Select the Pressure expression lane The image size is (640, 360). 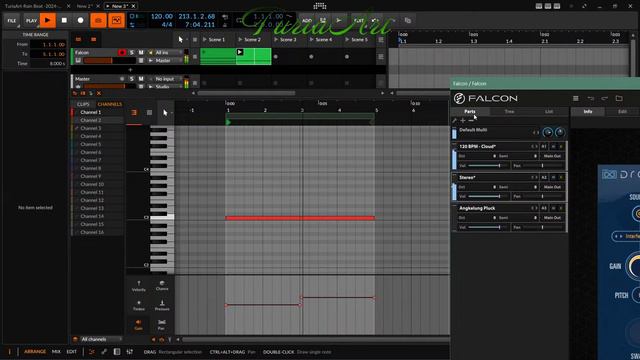tap(162, 305)
